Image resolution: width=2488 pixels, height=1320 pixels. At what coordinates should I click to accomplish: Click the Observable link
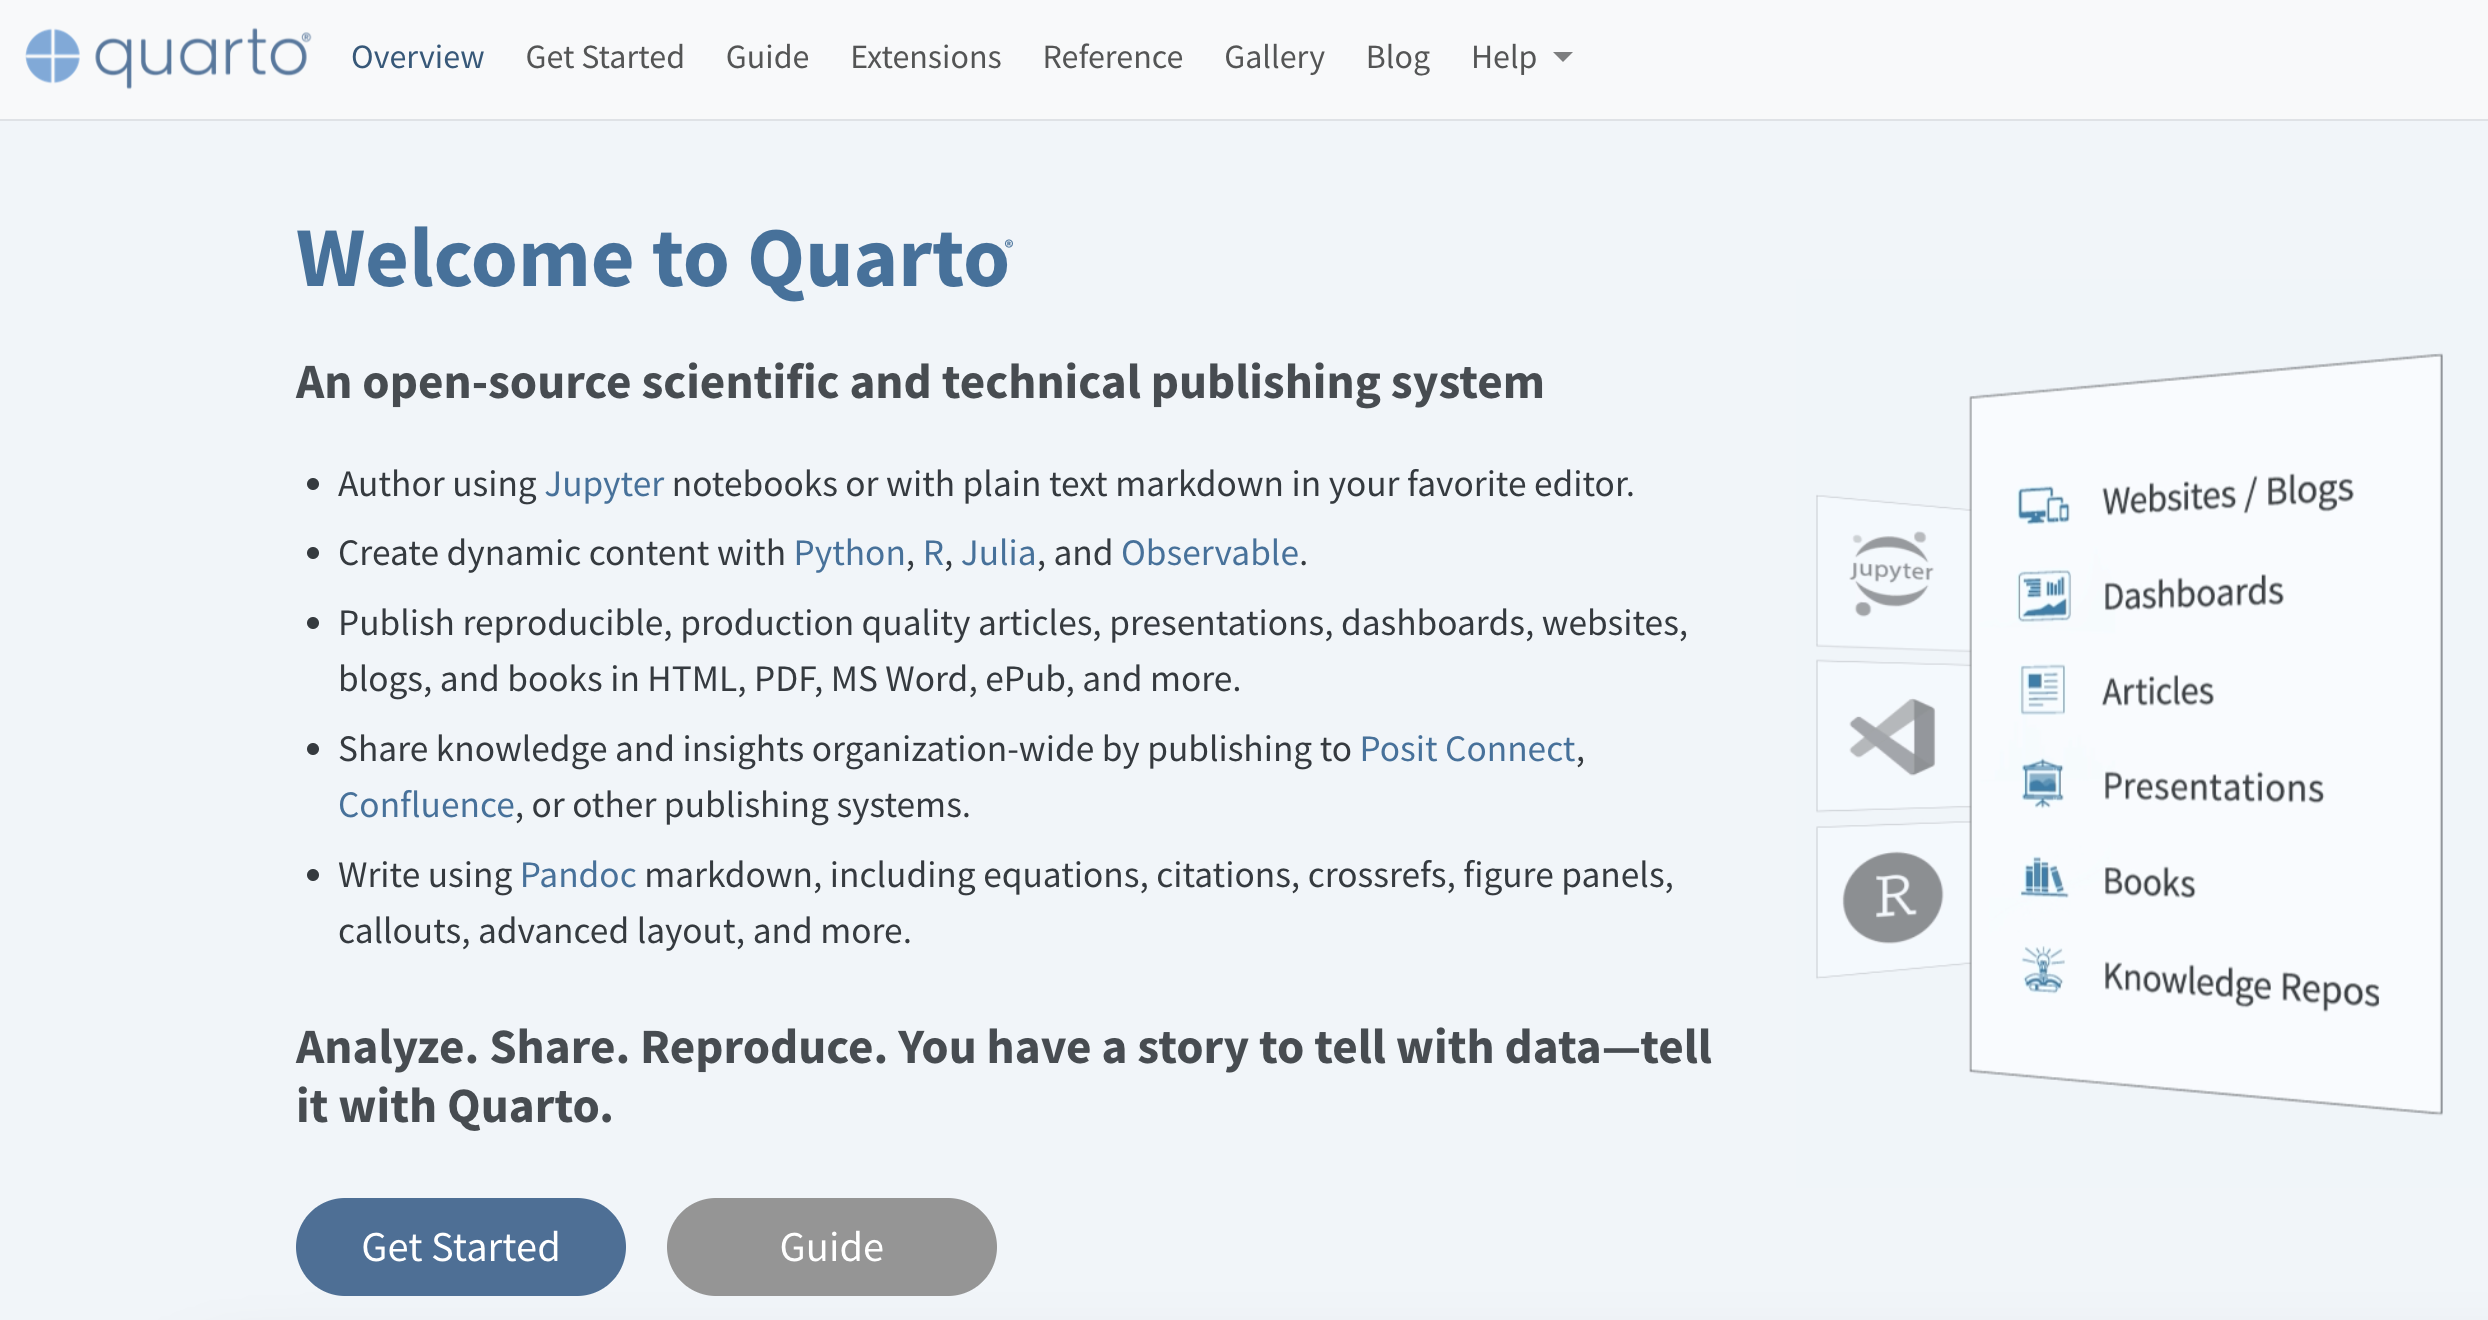point(1209,553)
